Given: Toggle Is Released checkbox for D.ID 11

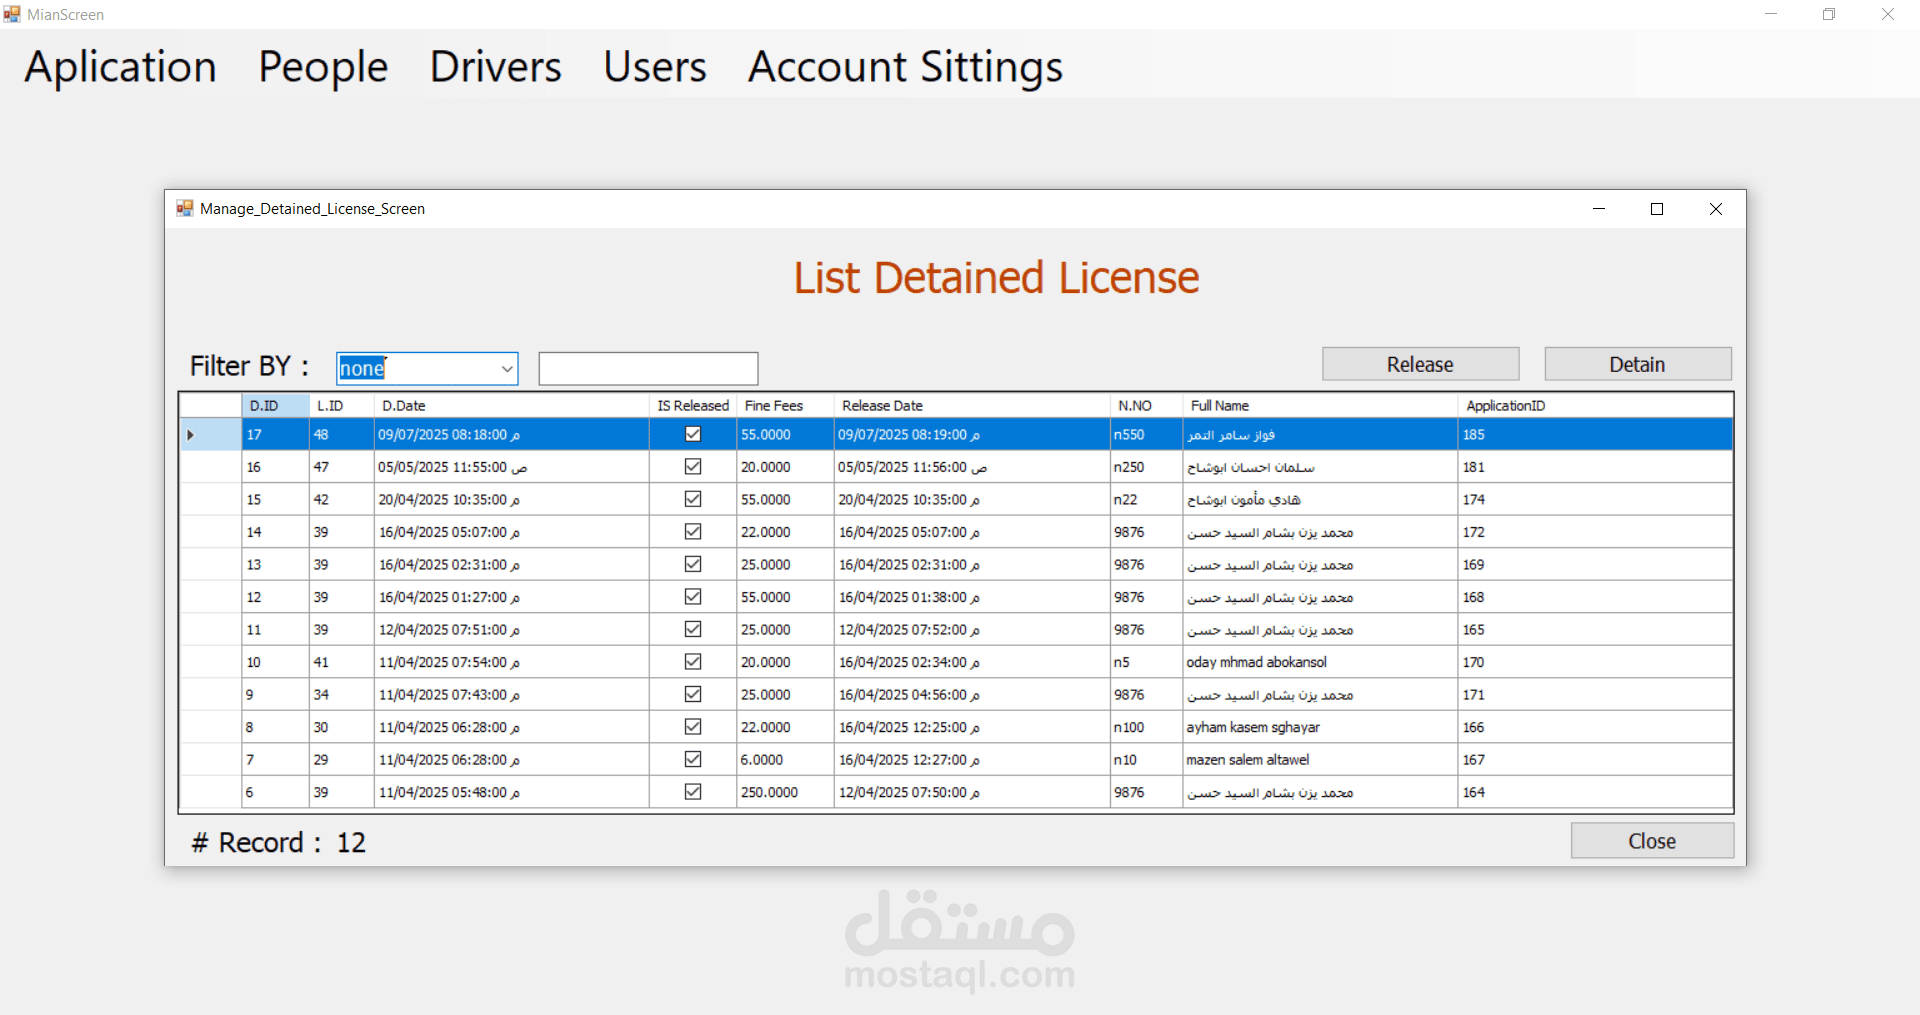Looking at the screenshot, I should (x=693, y=629).
